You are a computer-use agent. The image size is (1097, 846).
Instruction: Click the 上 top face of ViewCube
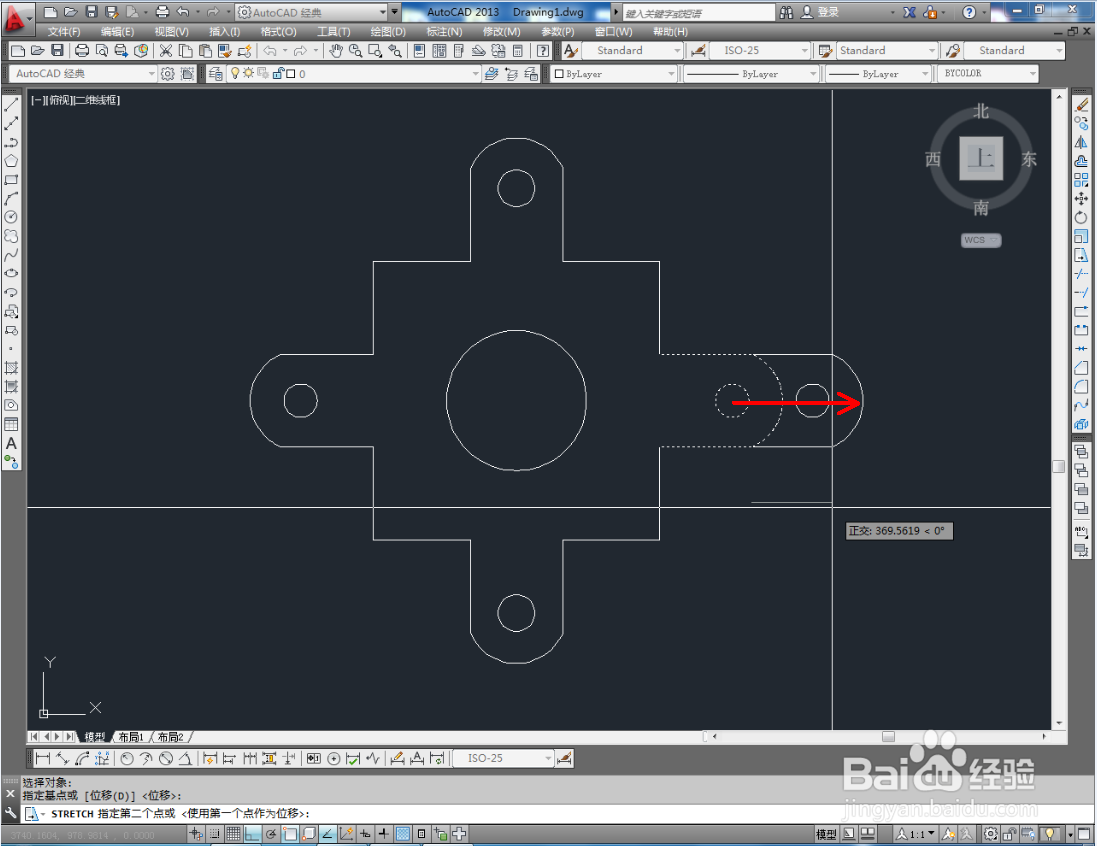pyautogui.click(x=981, y=159)
